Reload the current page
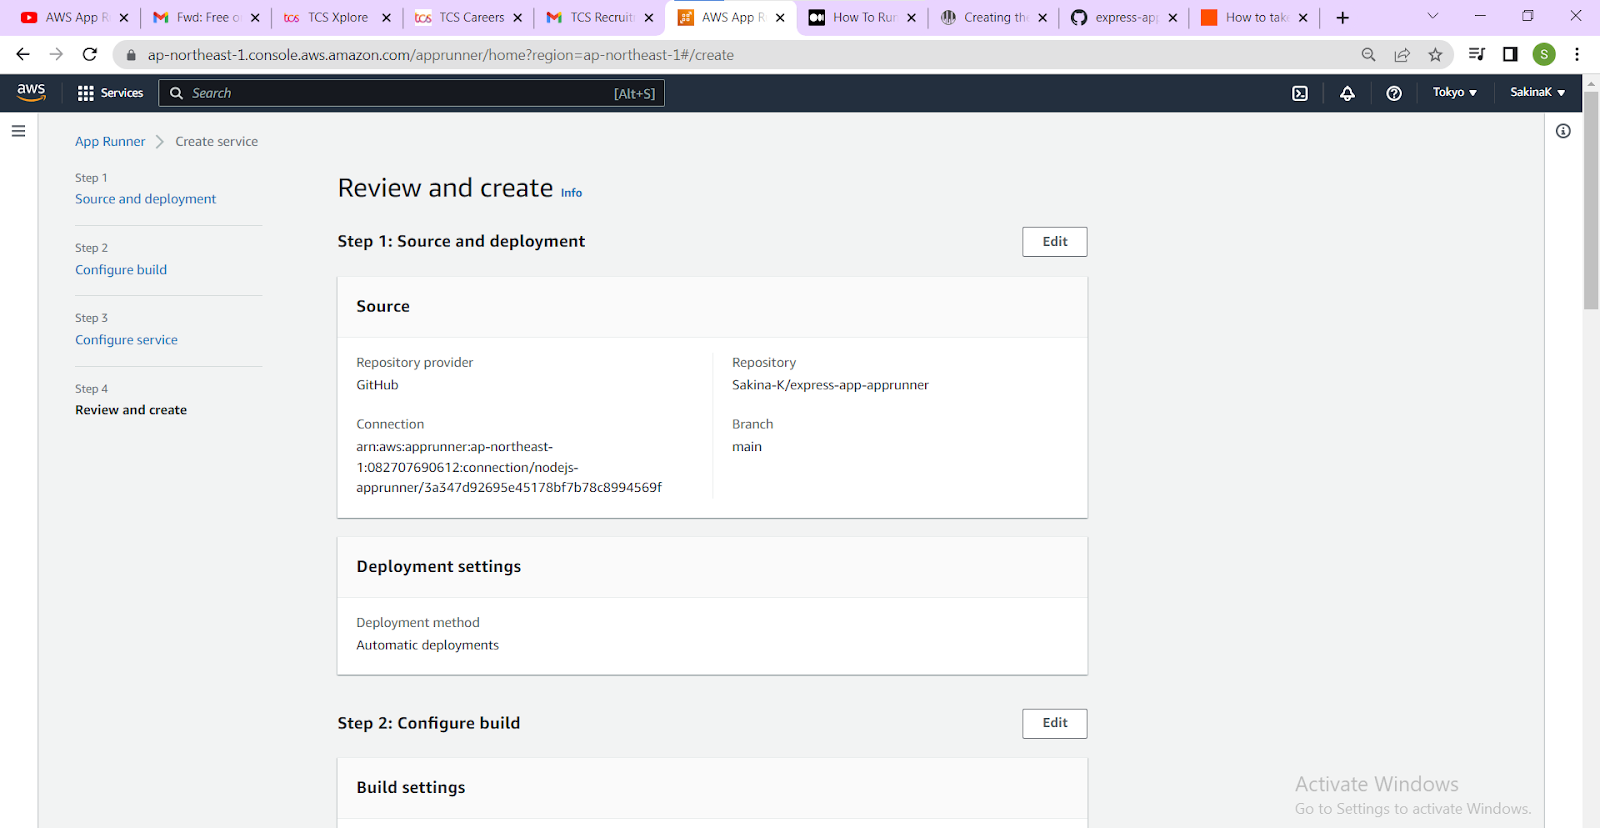Screen dimensions: 1600x828 coord(90,55)
